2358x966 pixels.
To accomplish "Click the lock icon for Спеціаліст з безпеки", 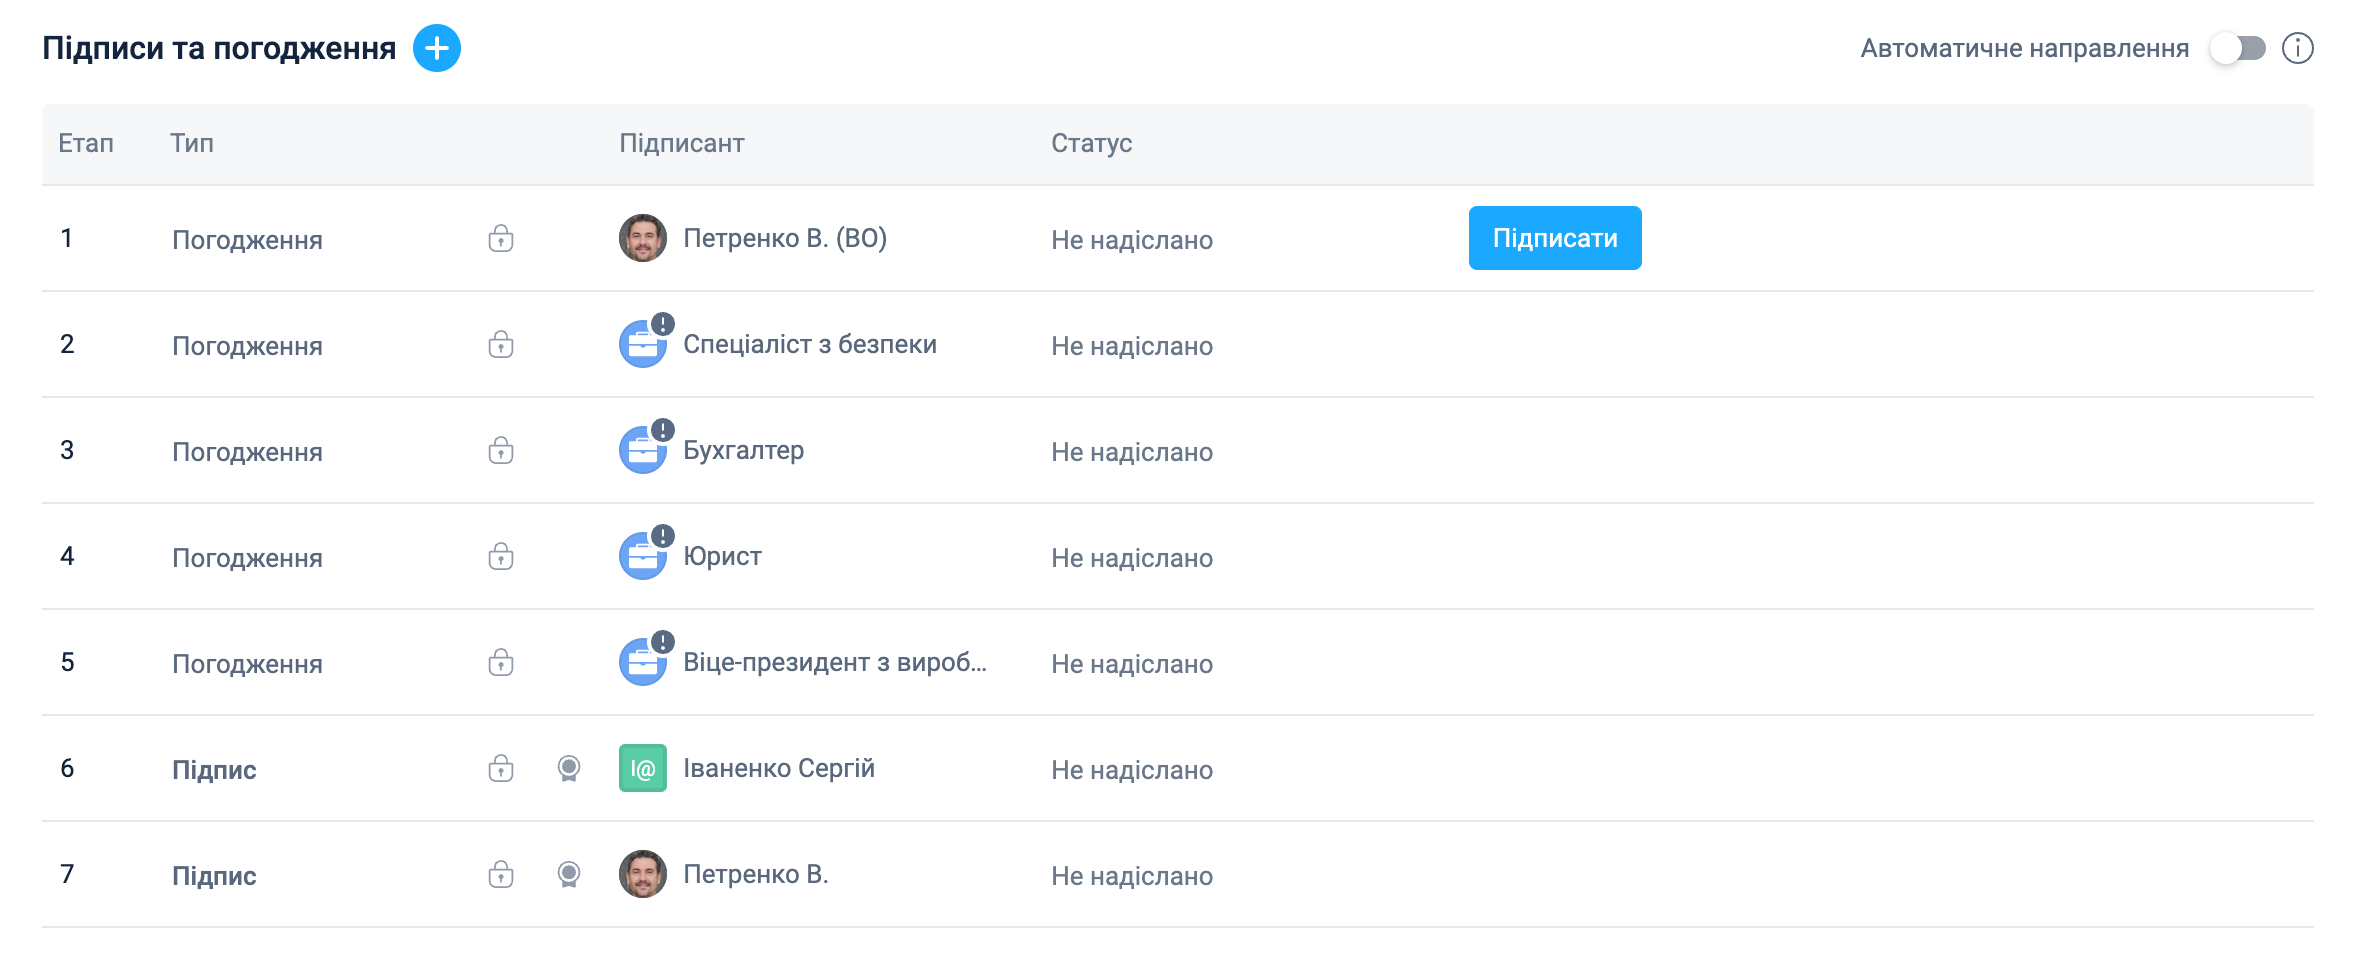I will click(501, 344).
